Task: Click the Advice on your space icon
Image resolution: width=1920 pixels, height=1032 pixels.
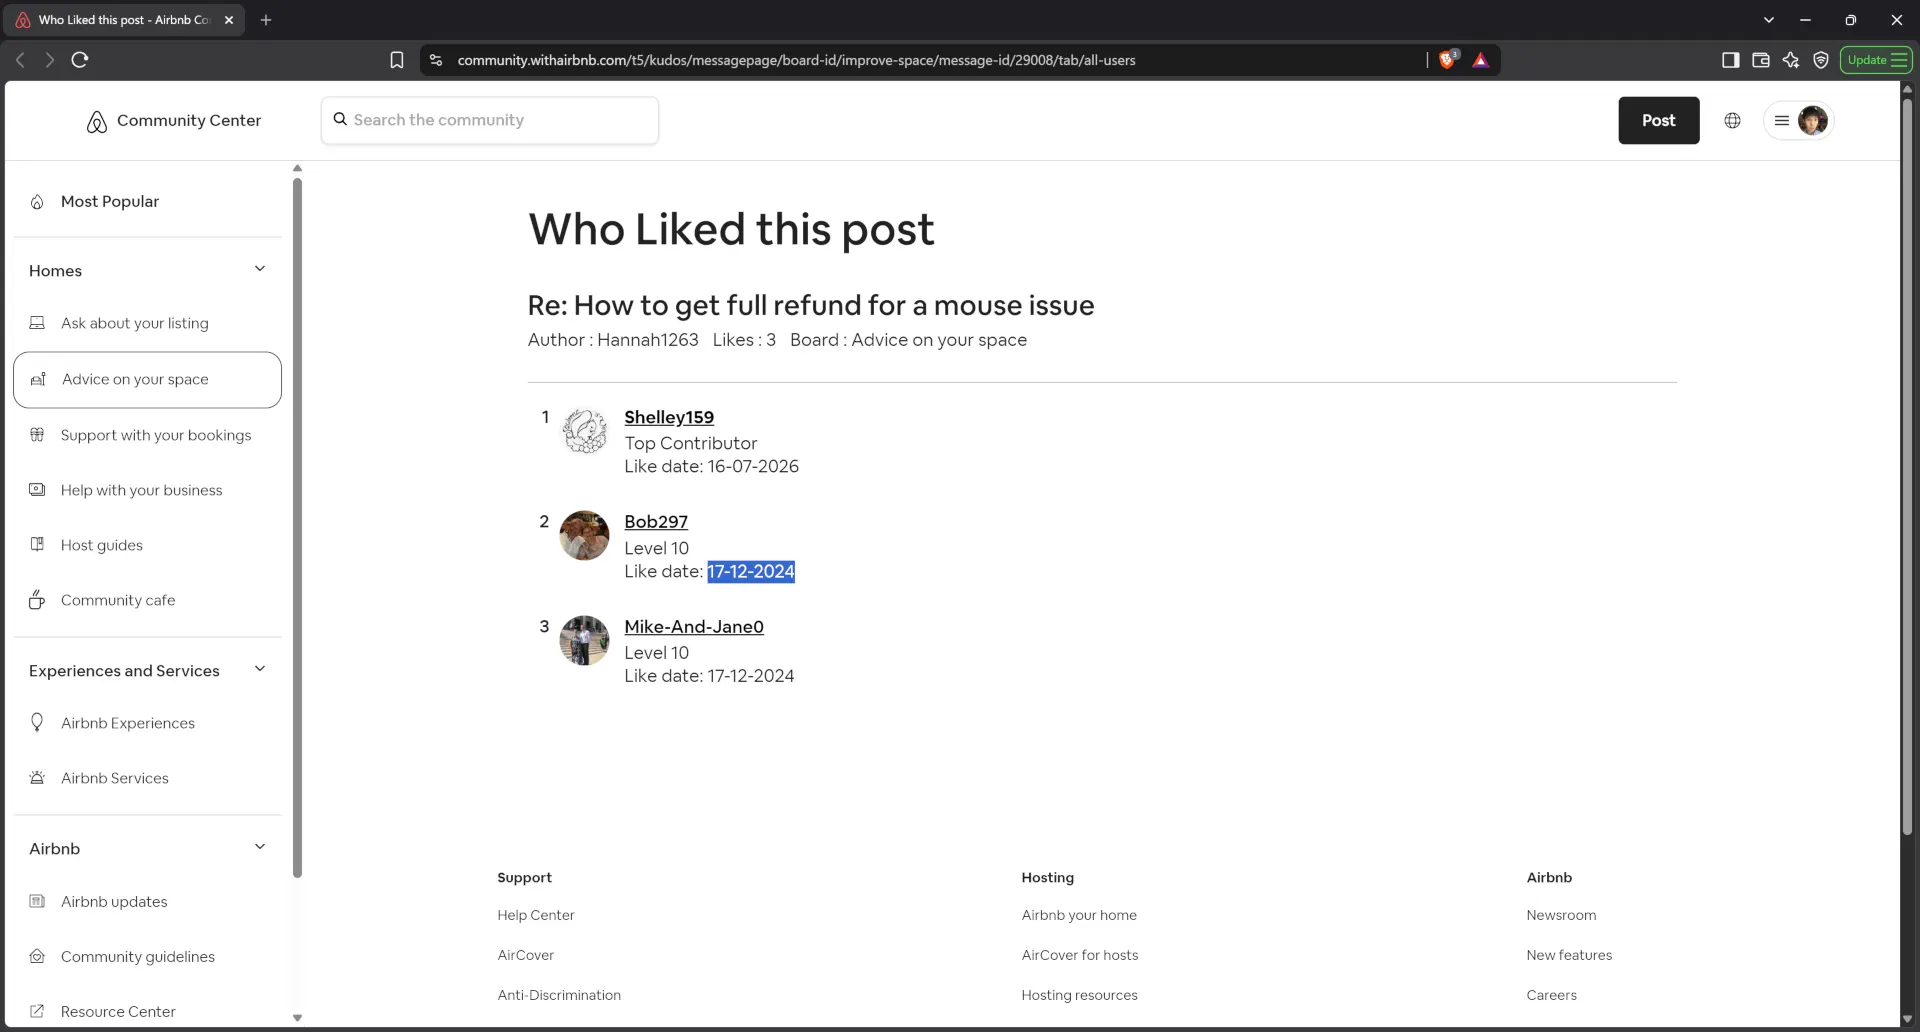Action: click(38, 379)
